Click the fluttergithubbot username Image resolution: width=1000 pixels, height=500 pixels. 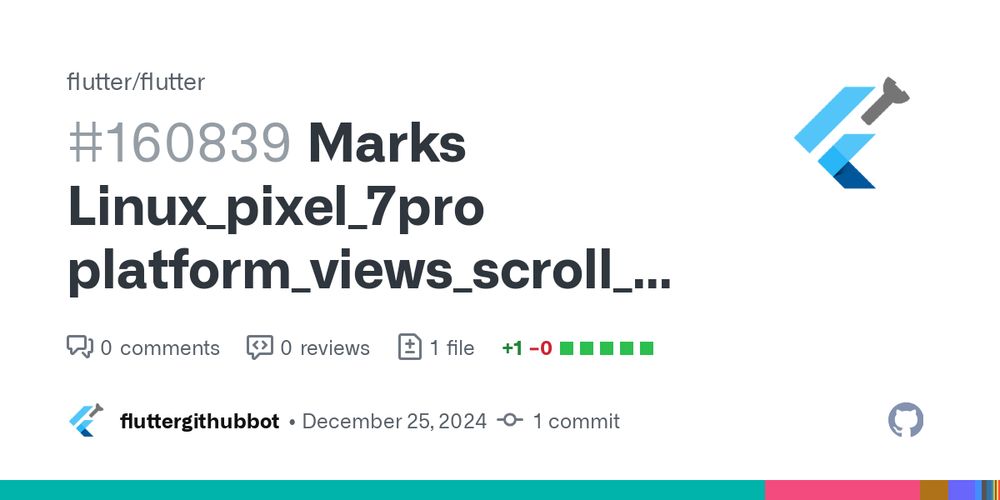pyautogui.click(x=200, y=422)
